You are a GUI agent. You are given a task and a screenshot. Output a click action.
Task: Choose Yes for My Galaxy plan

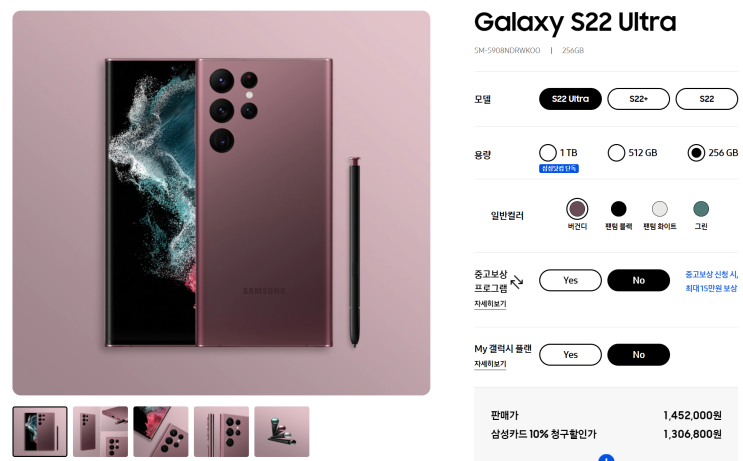click(x=571, y=355)
